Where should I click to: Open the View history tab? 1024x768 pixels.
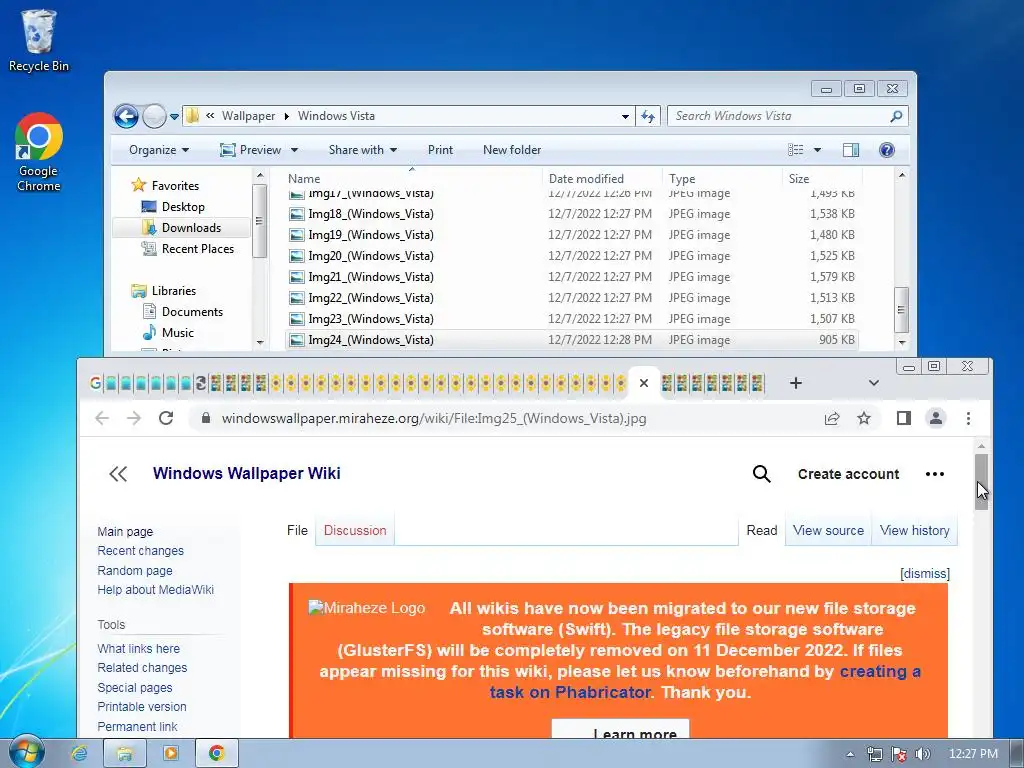point(914,530)
